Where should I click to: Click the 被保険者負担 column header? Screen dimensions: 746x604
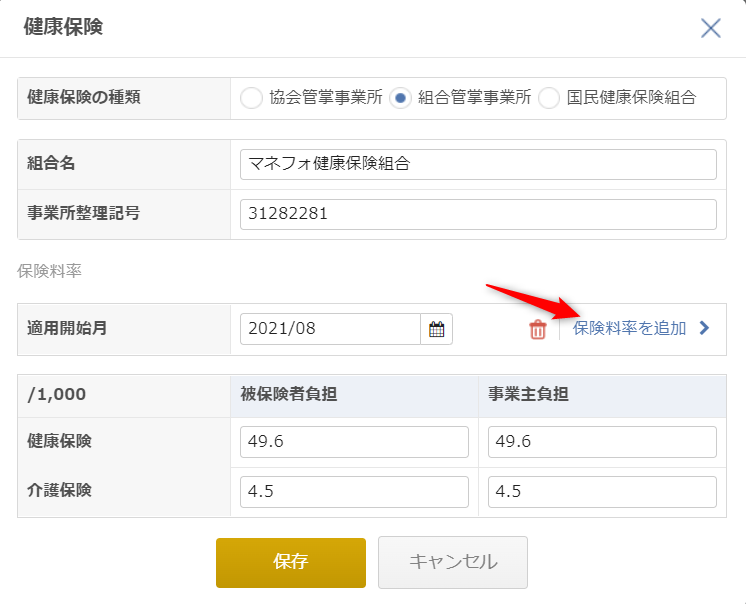click(289, 394)
